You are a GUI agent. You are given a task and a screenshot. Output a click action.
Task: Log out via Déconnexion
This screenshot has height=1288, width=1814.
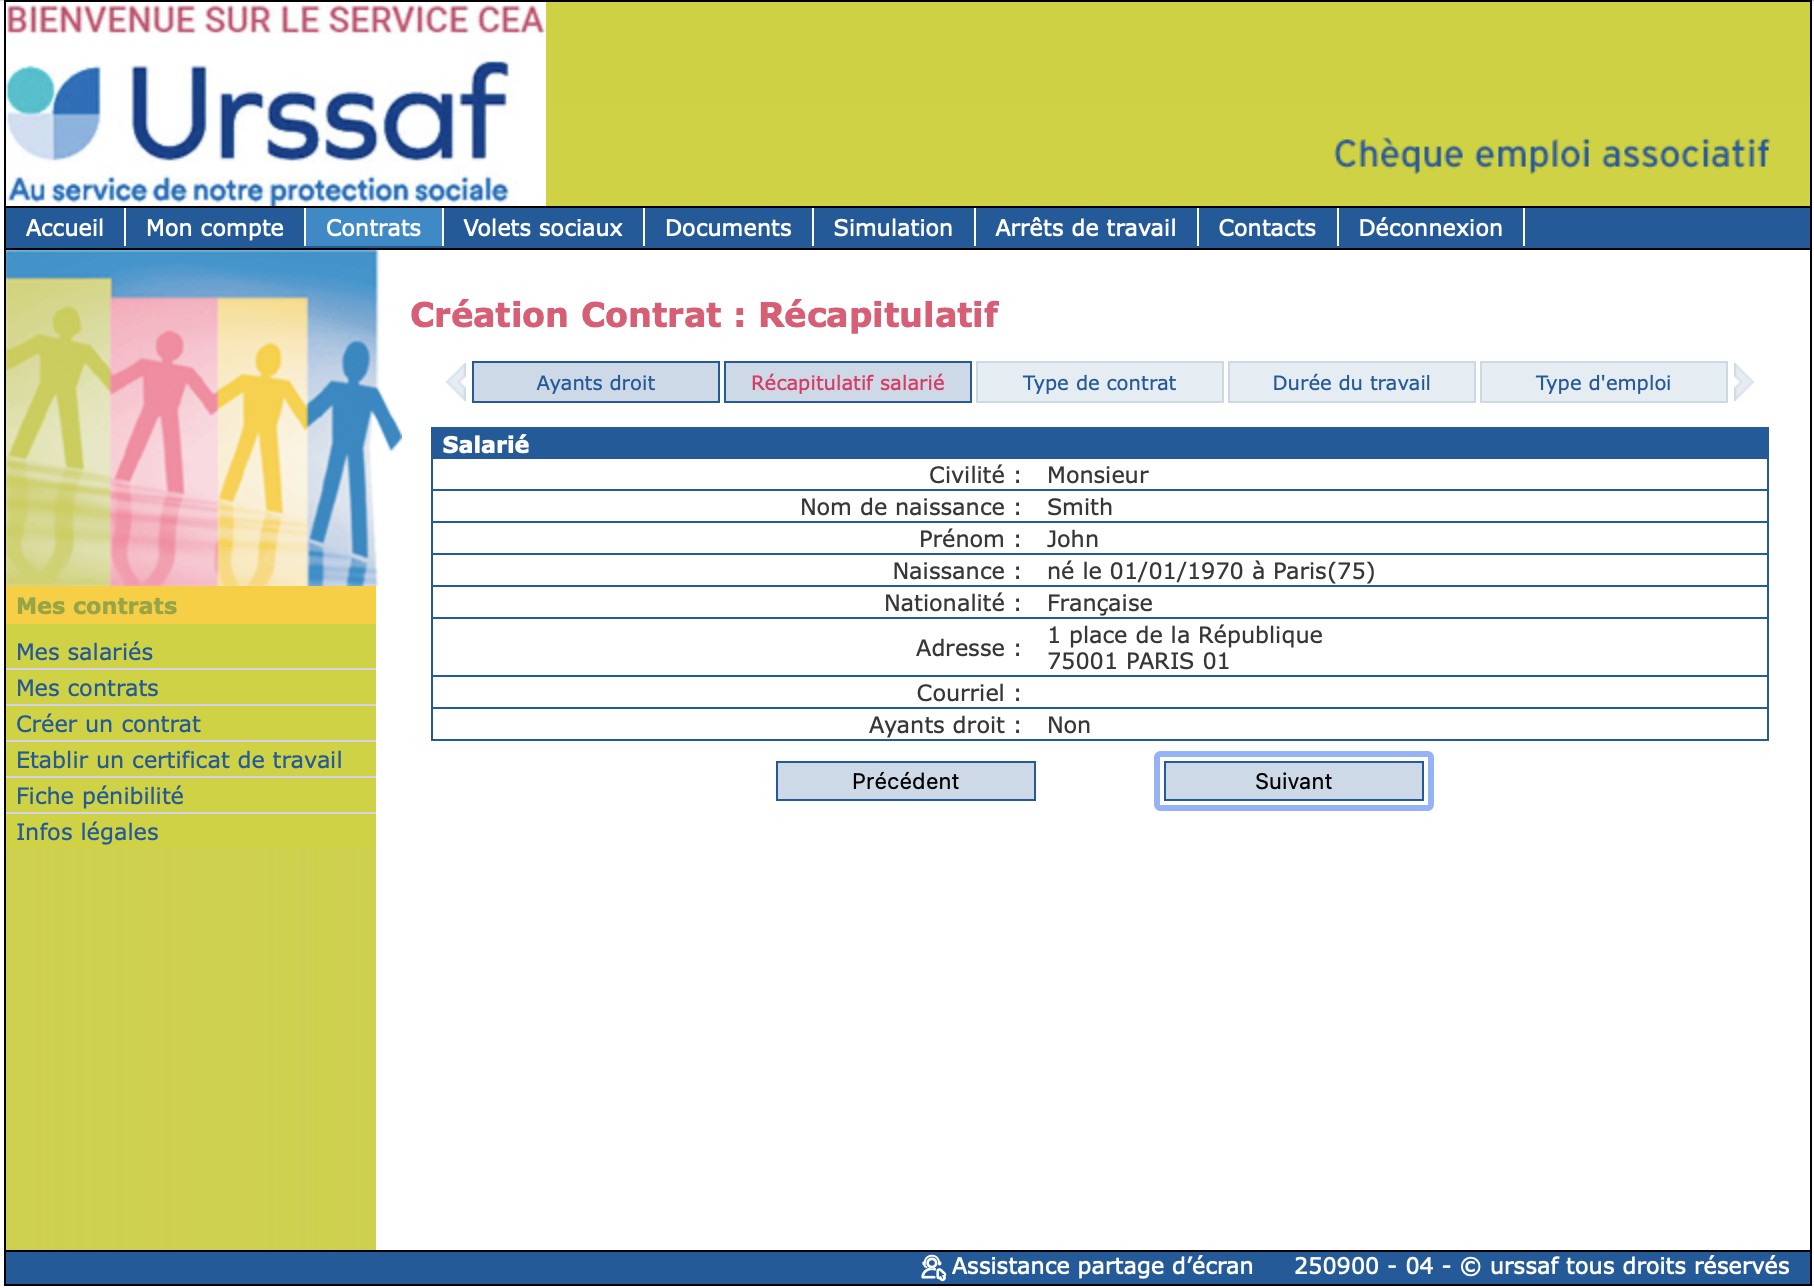1429,228
